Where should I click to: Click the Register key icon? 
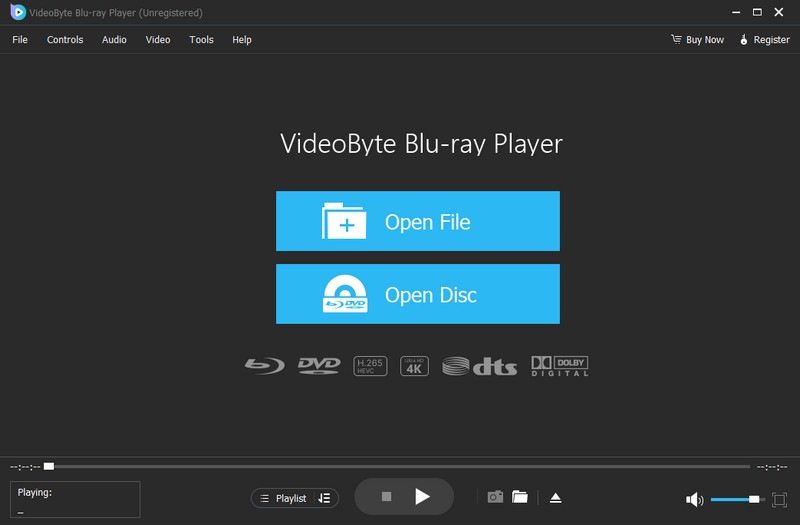point(744,39)
